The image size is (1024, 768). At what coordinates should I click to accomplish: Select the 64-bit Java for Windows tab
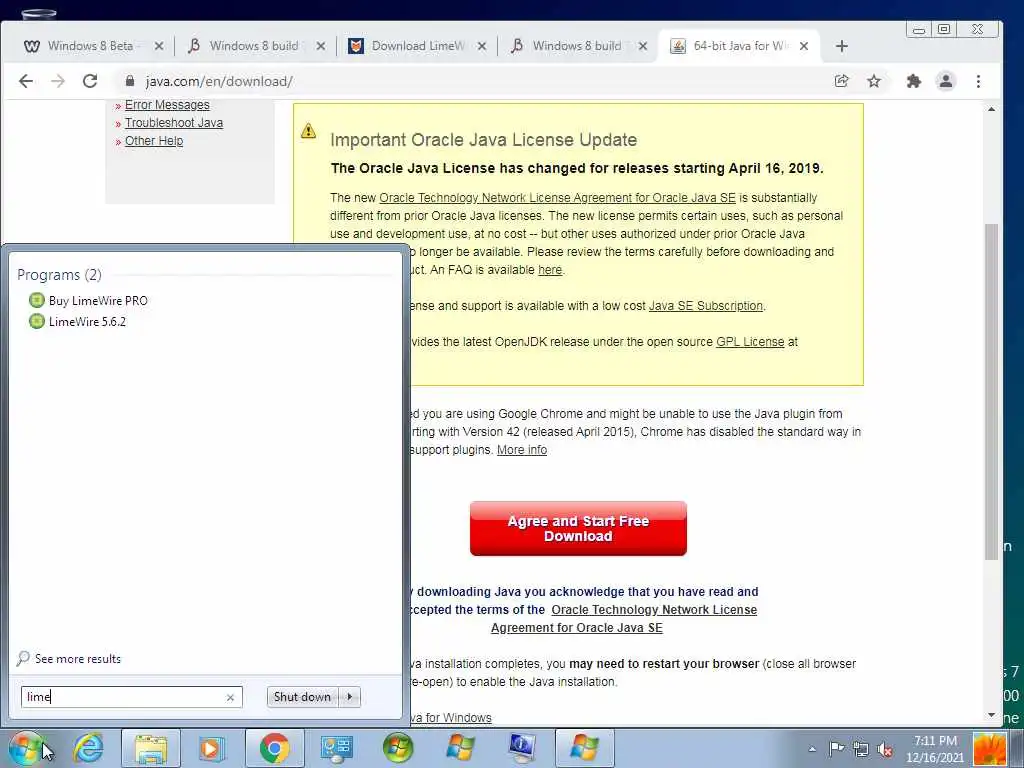pyautogui.click(x=739, y=46)
